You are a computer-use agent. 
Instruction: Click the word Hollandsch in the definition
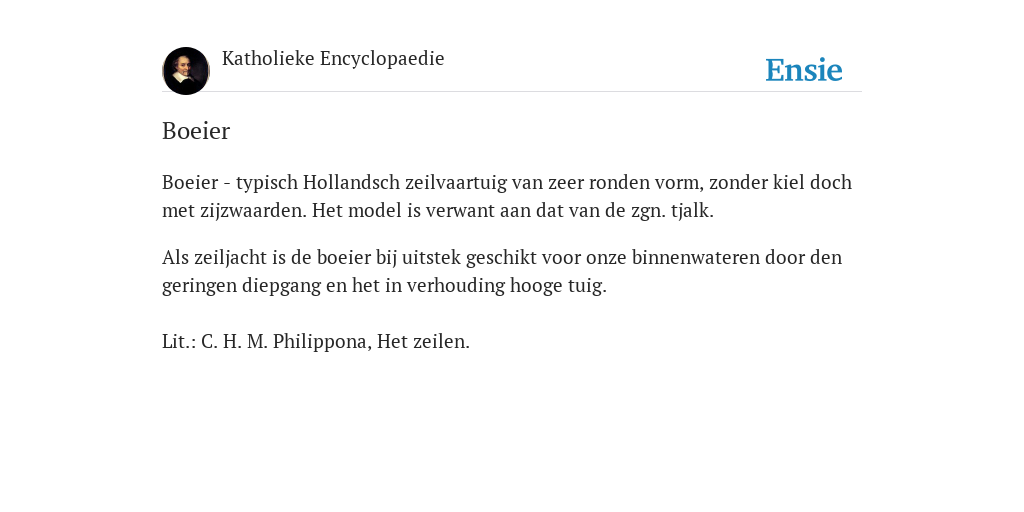click(351, 182)
